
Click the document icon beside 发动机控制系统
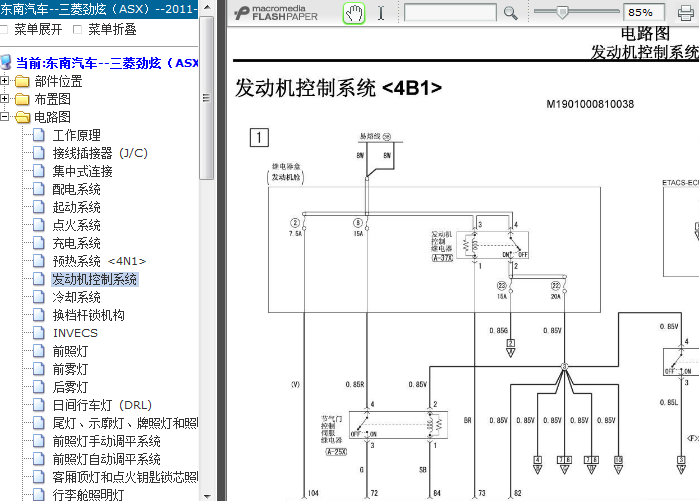point(39,279)
